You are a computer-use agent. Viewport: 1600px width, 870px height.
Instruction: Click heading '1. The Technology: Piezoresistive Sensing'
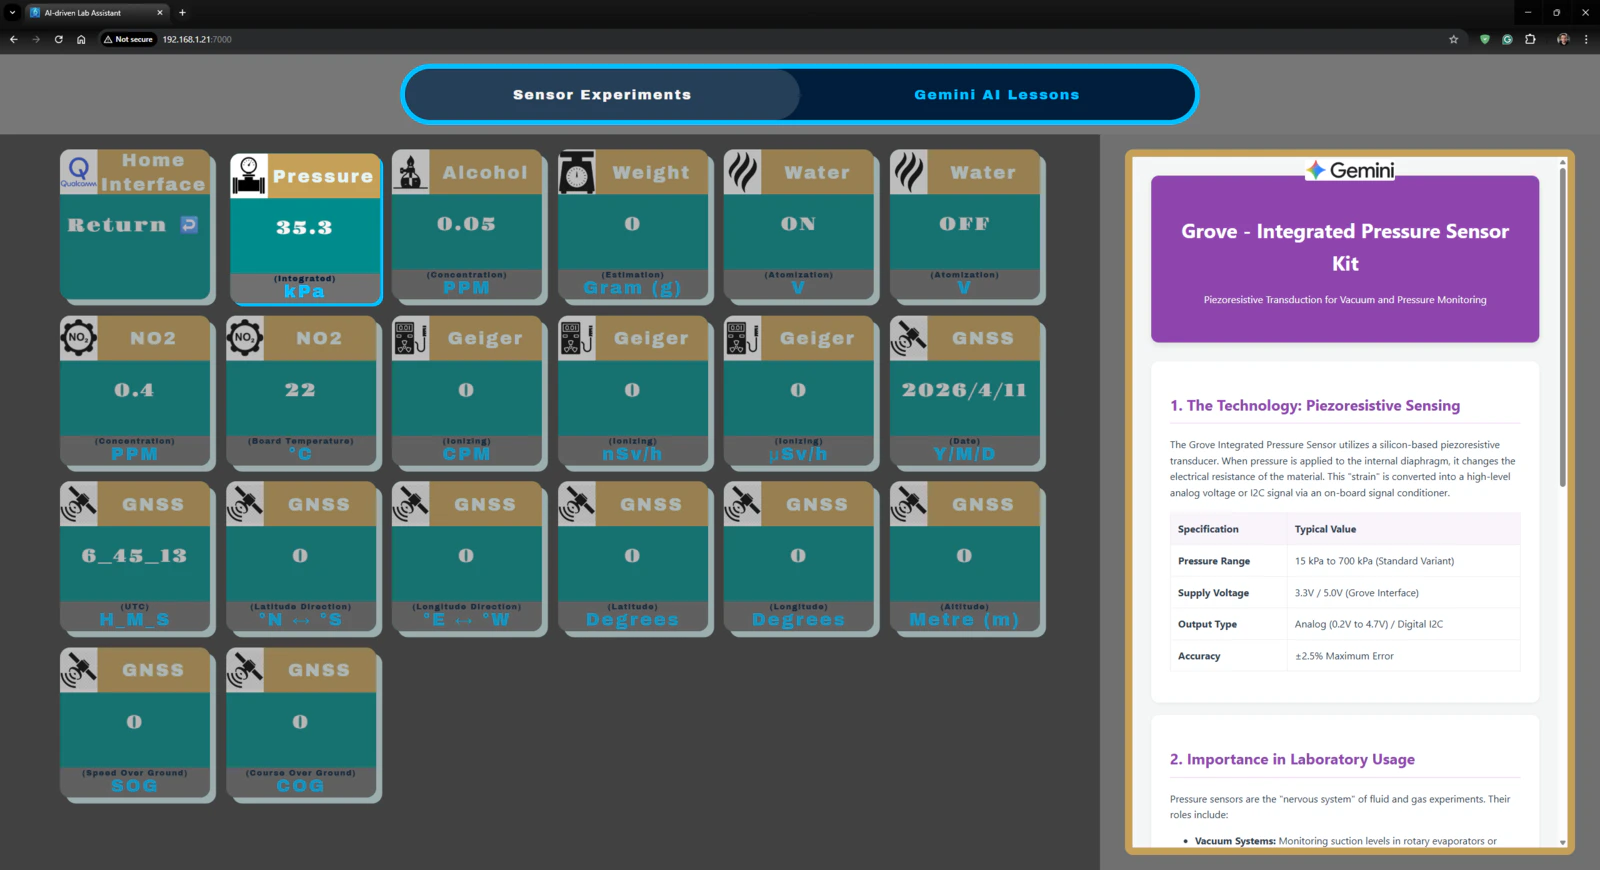[x=1315, y=406]
